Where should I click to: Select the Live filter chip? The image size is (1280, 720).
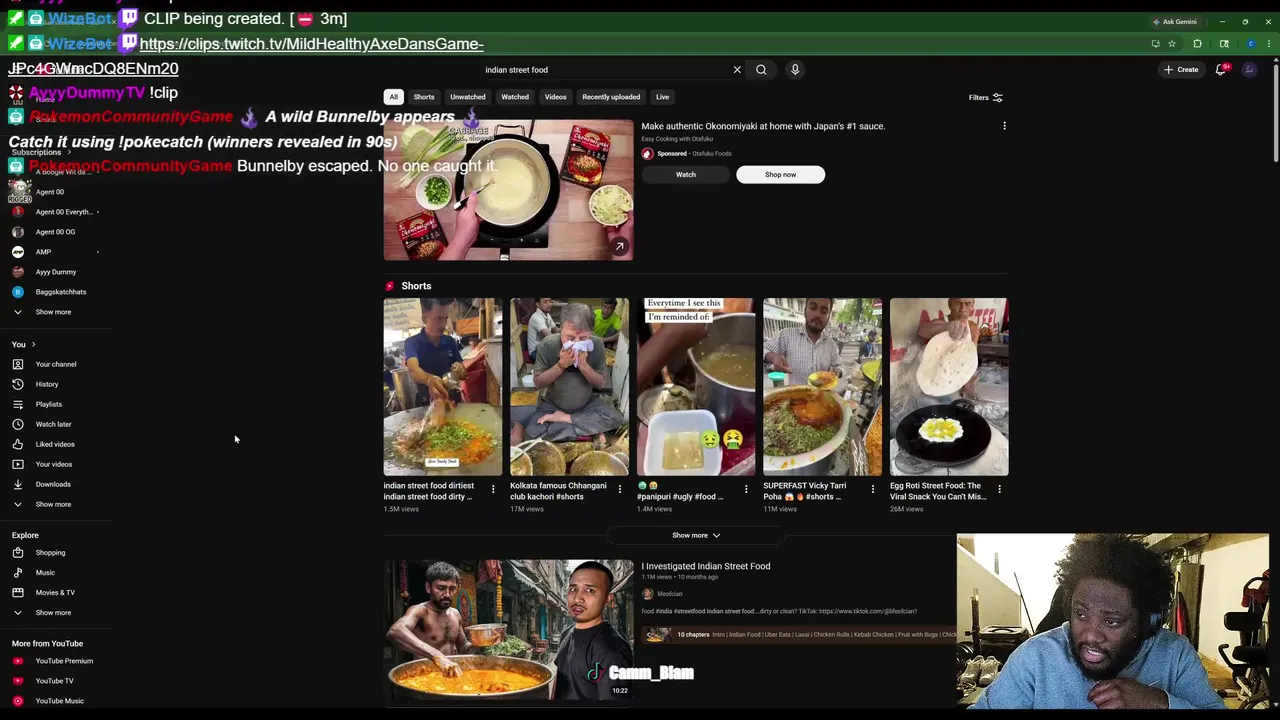tap(662, 97)
